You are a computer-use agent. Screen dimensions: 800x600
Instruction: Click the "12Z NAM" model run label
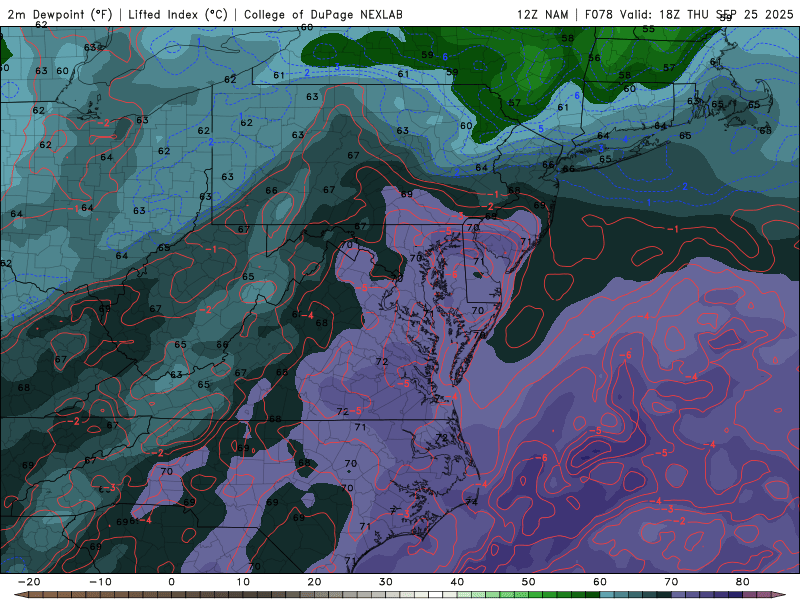(x=542, y=14)
